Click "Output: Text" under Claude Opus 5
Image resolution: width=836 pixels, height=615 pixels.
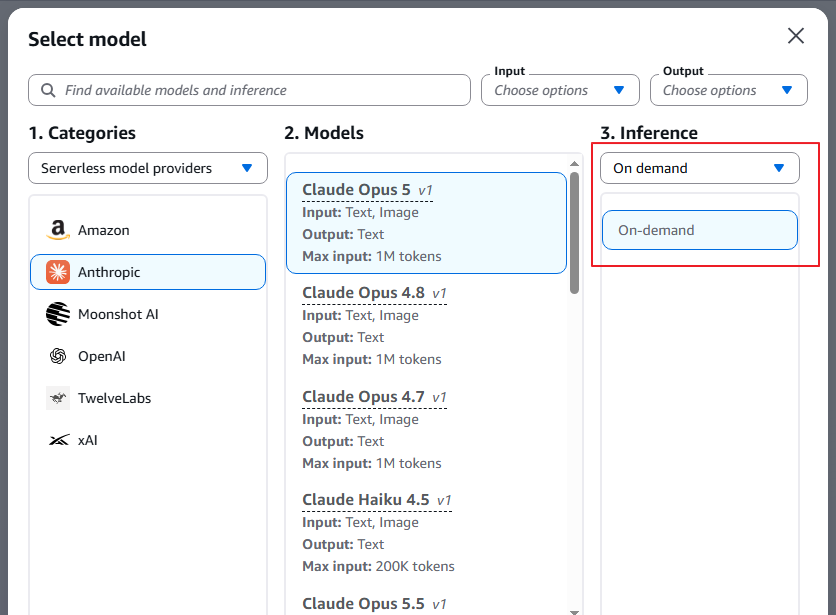tap(343, 235)
